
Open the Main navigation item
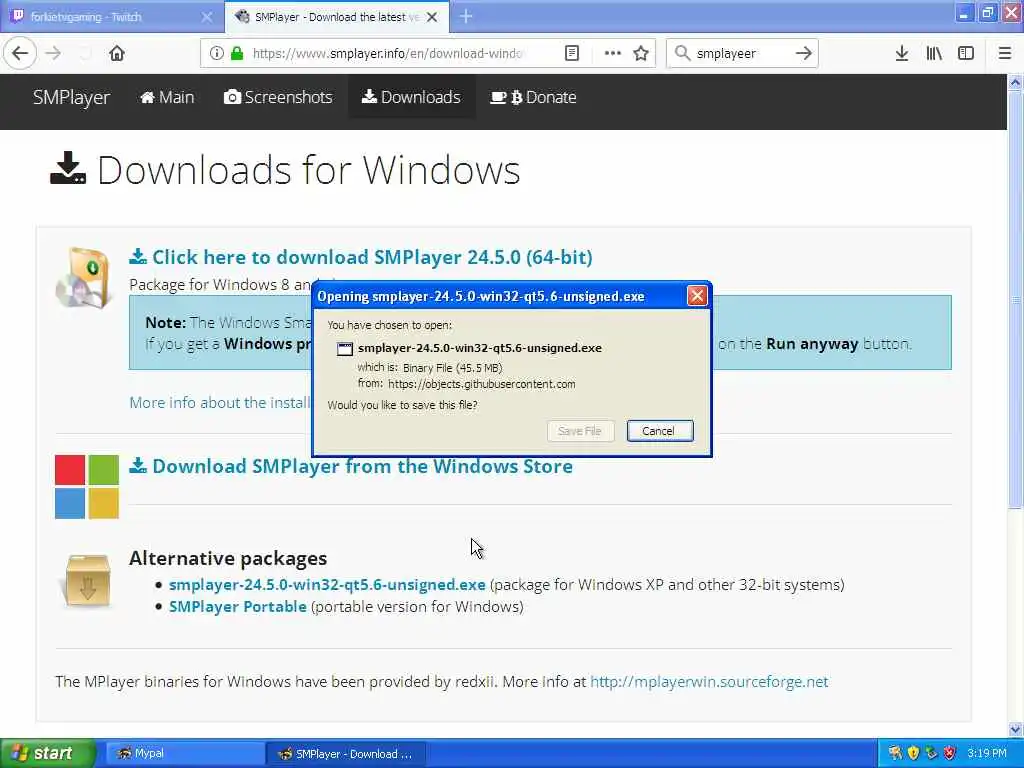167,97
